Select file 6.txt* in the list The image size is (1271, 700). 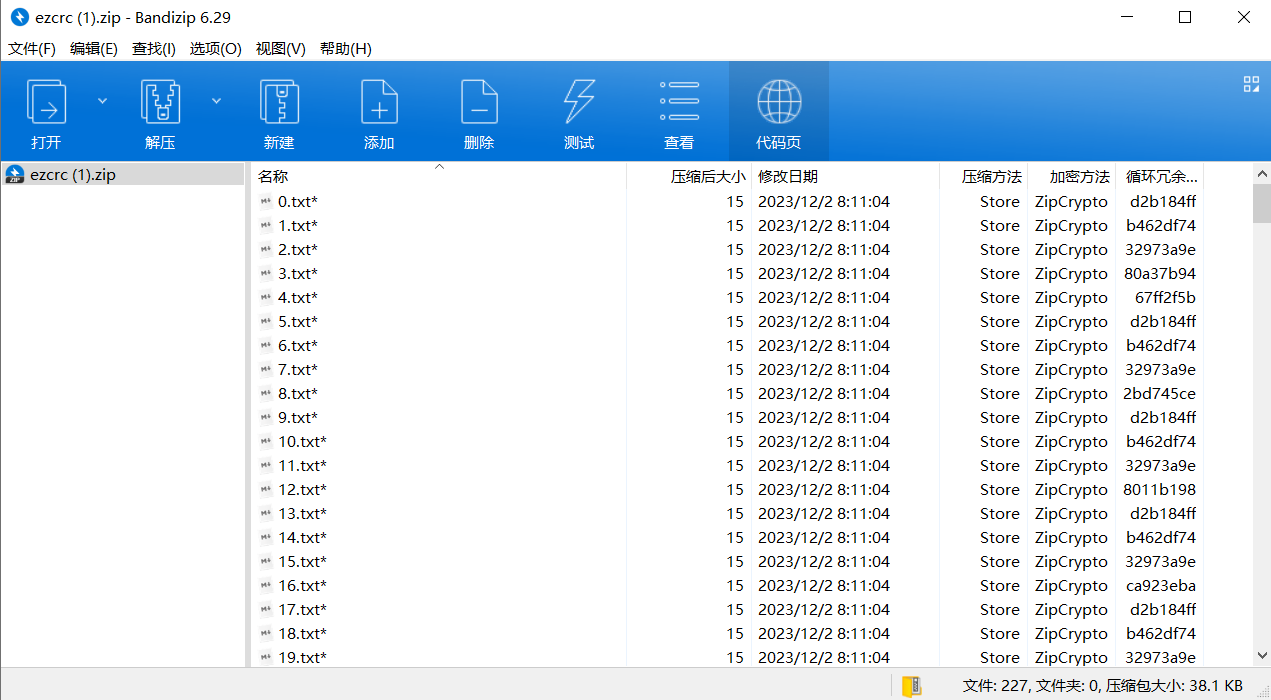pos(298,345)
